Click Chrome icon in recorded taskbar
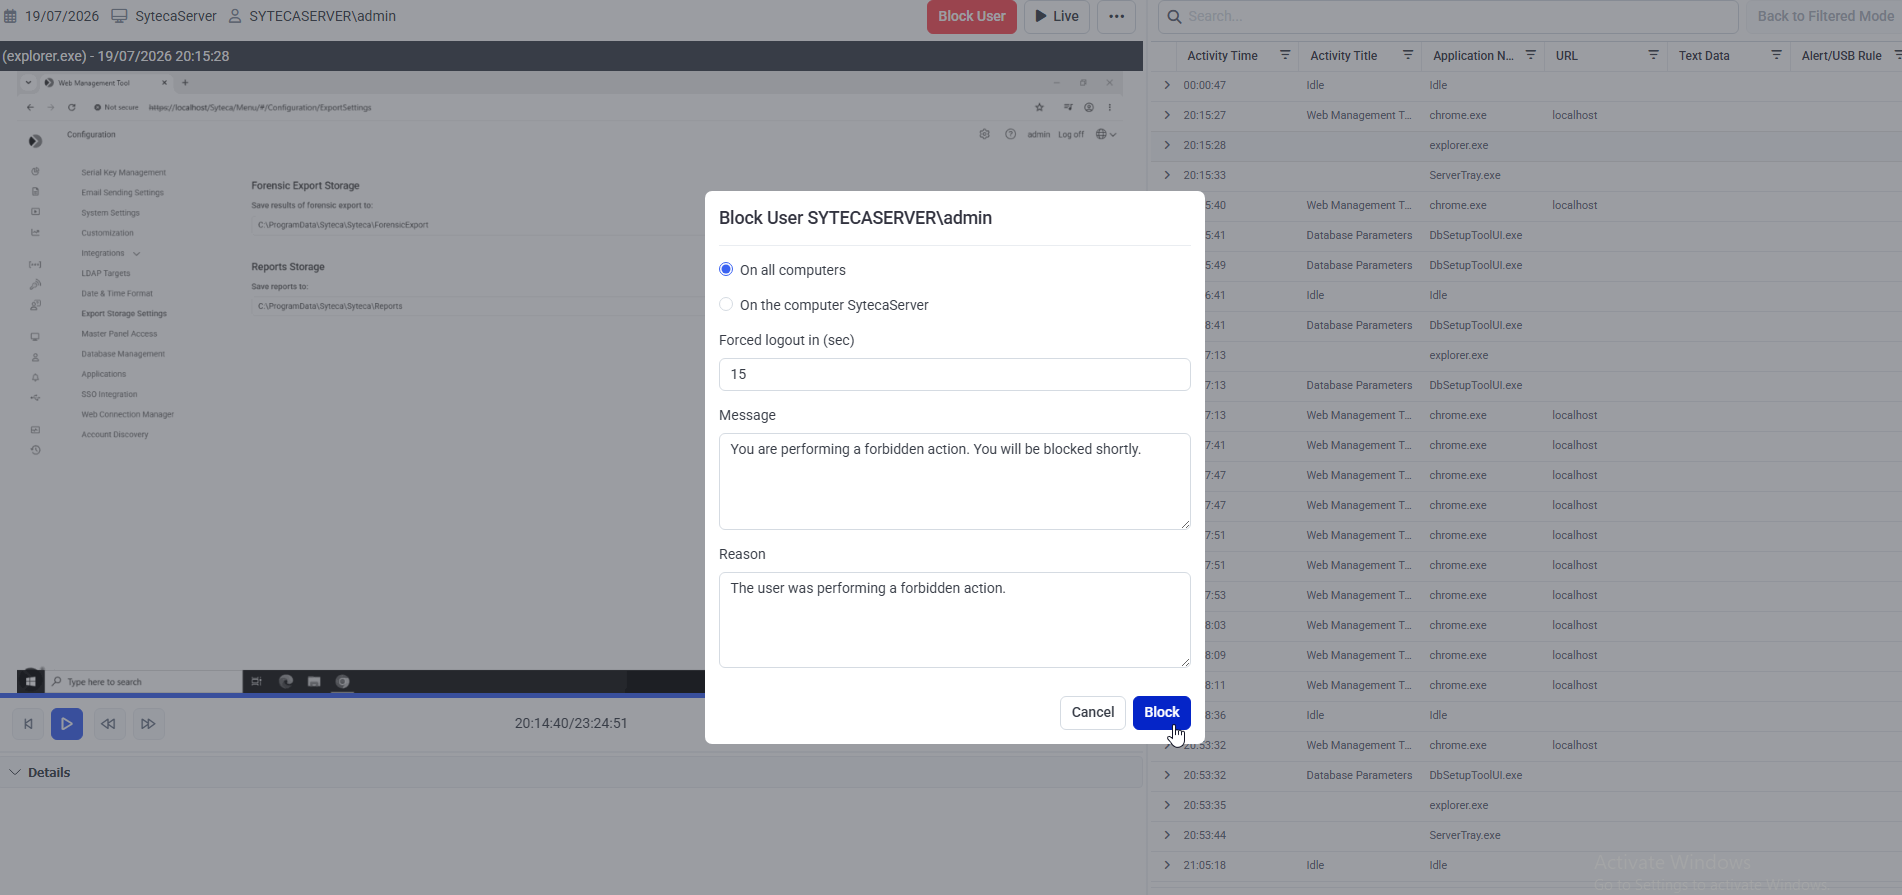This screenshot has width=1902, height=895. pyautogui.click(x=343, y=681)
